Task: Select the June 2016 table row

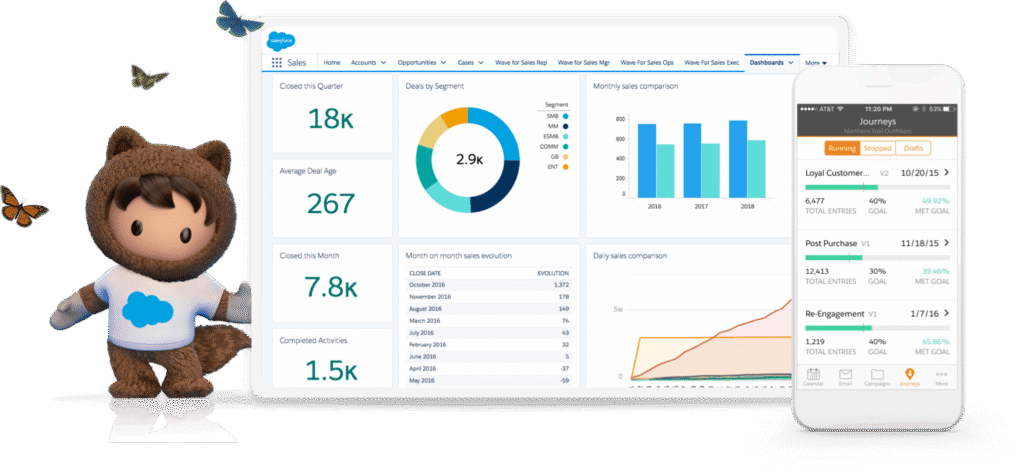Action: (x=488, y=356)
